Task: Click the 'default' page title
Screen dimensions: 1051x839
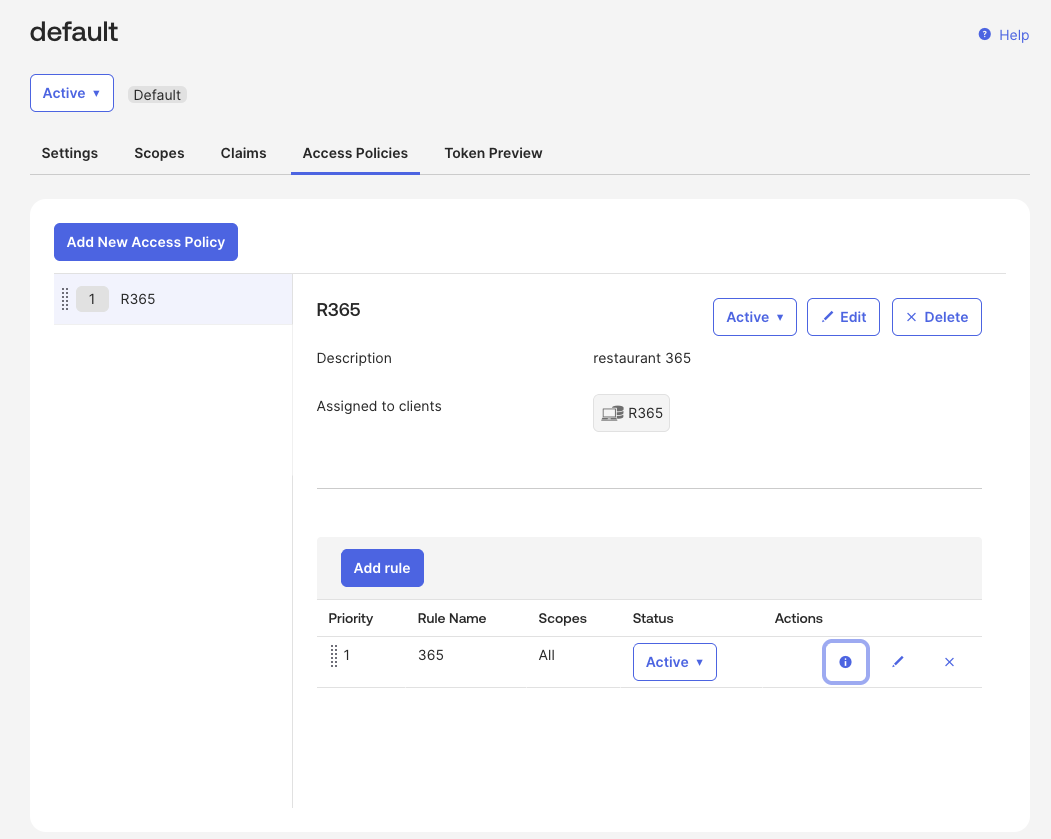Action: [74, 31]
